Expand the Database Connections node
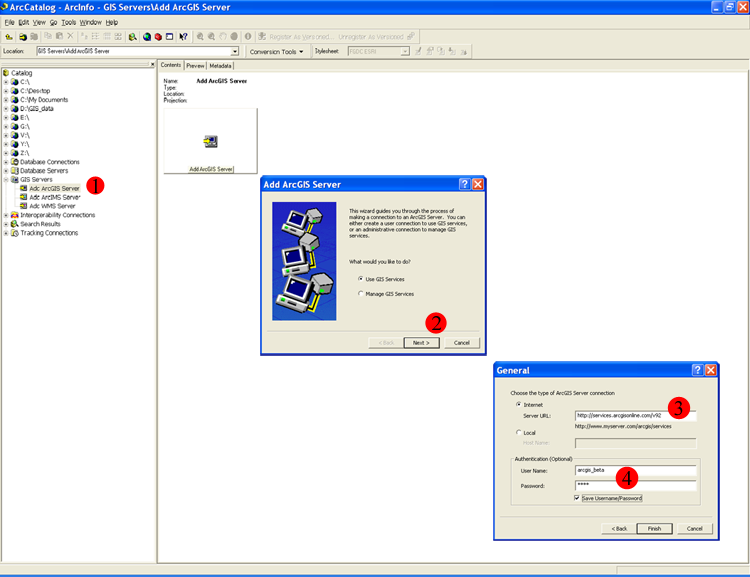The height and width of the screenshot is (577, 750). tap(6, 162)
